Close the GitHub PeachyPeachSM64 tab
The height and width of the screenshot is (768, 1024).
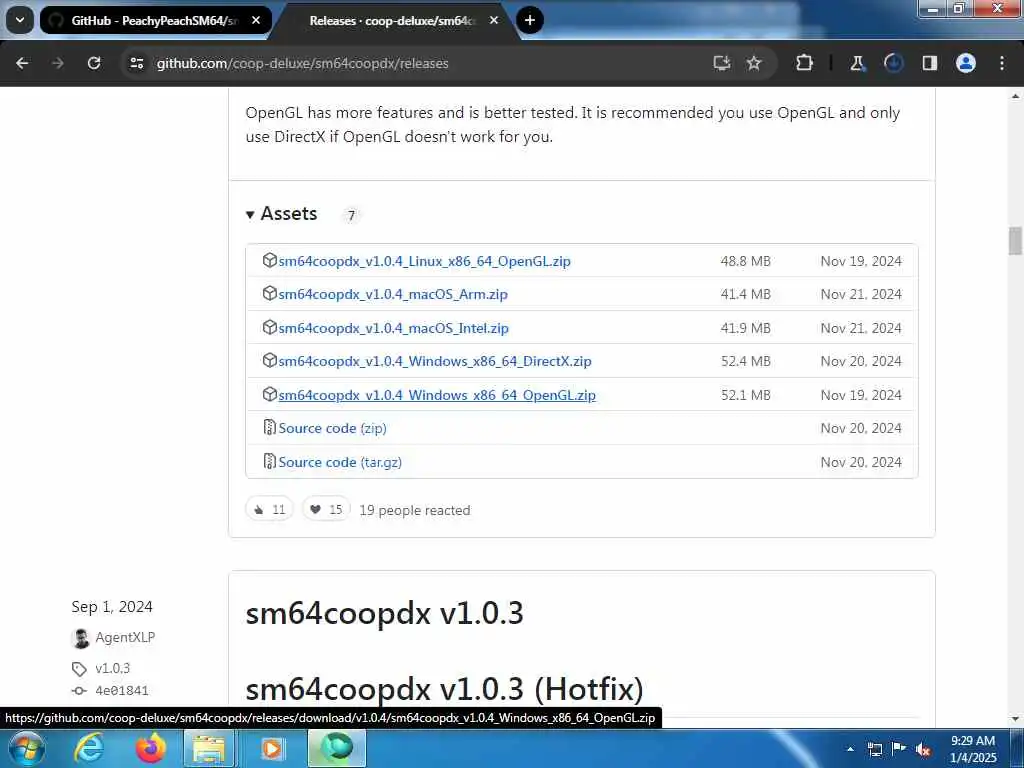(256, 20)
